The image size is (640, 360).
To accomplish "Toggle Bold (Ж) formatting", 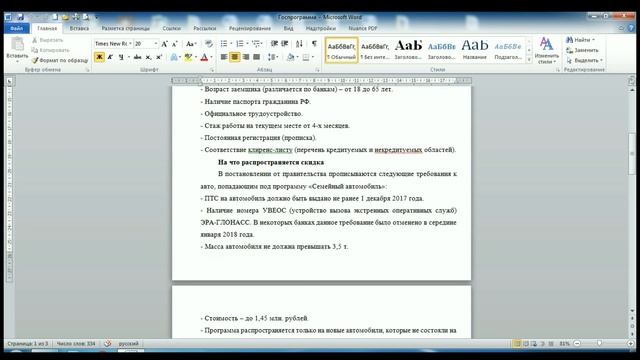I will point(99,57).
